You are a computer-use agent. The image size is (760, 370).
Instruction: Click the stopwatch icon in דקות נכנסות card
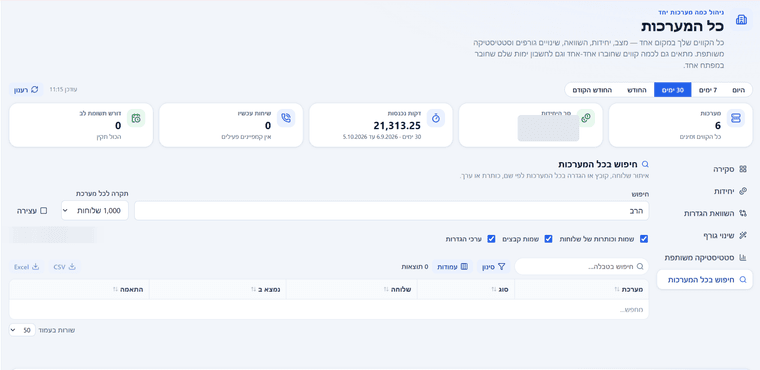tap(436, 119)
